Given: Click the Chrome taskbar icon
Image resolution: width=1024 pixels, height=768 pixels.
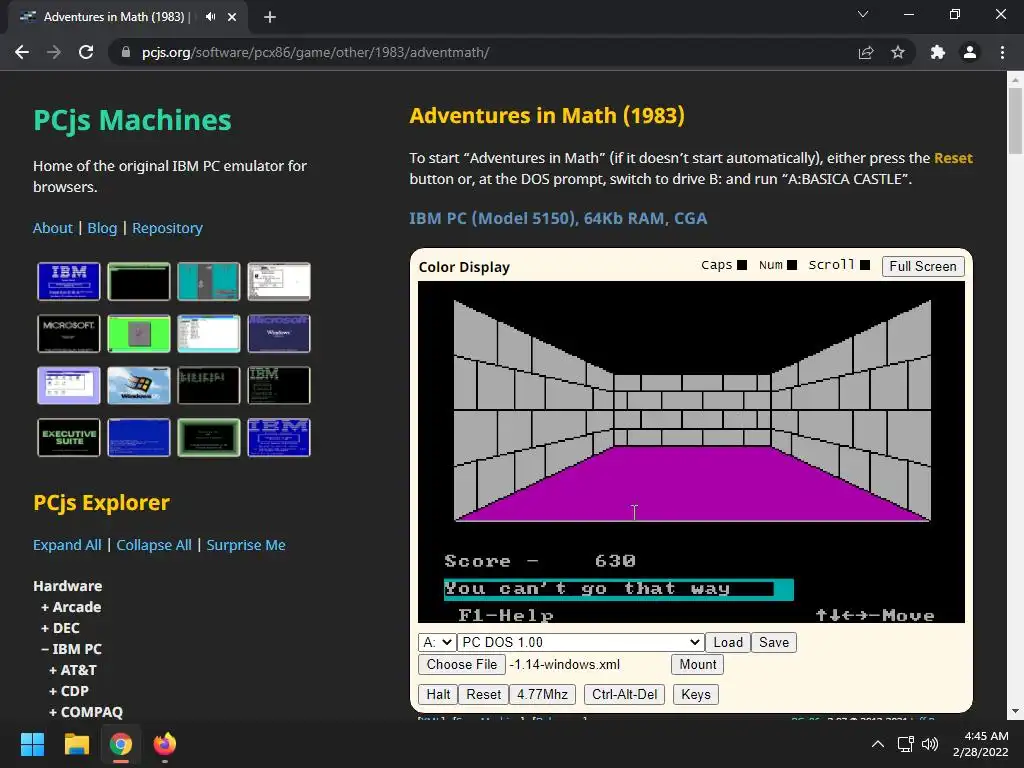Looking at the screenshot, I should [x=121, y=744].
